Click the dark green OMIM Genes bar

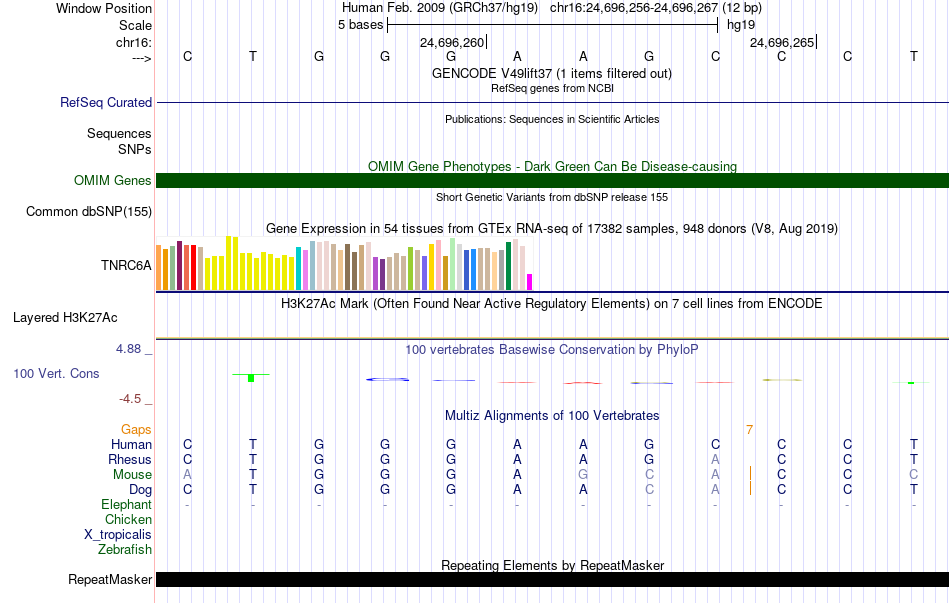pos(552,181)
